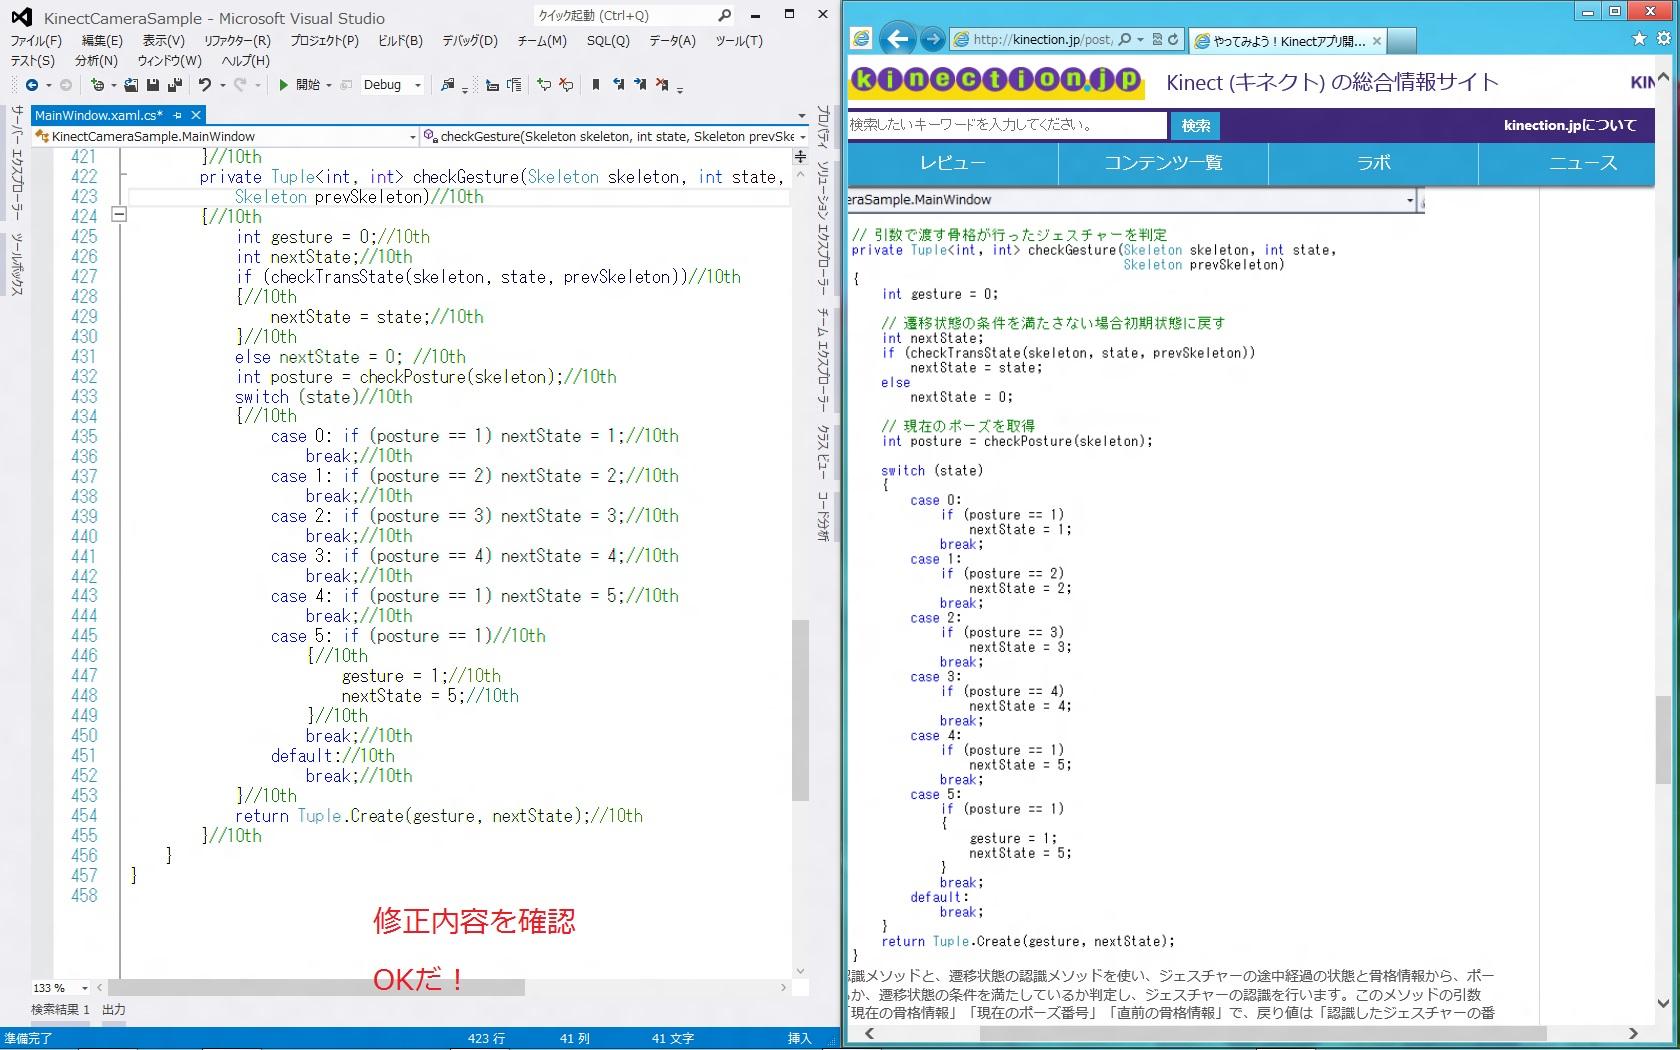This screenshot has width=1680, height=1050.
Task: Open the デバッグ(D) menu
Action: (469, 41)
